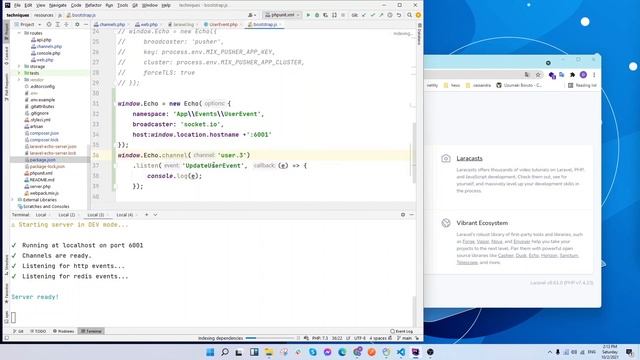Collapse the routes folder
This screenshot has width=640, height=360.
19,33
